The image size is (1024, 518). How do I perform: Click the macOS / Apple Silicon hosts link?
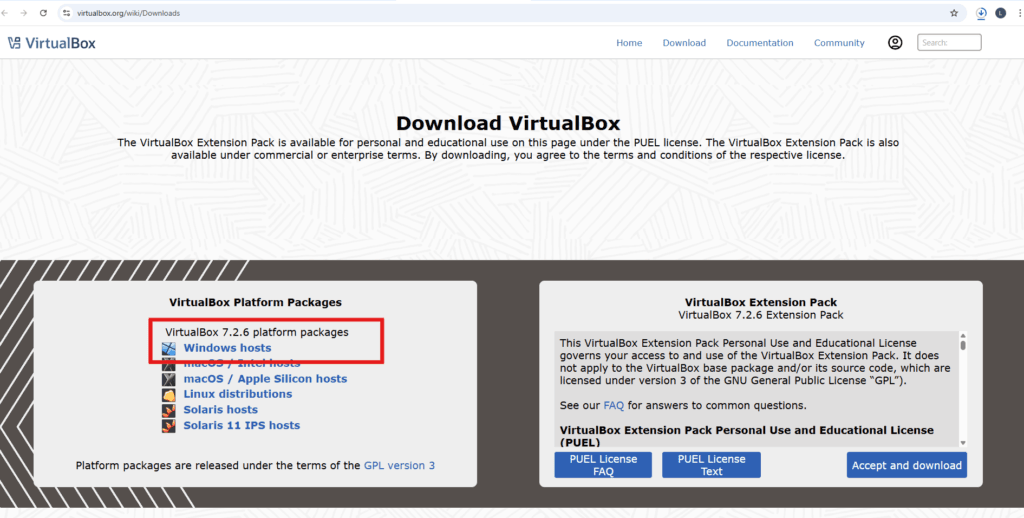coord(265,379)
